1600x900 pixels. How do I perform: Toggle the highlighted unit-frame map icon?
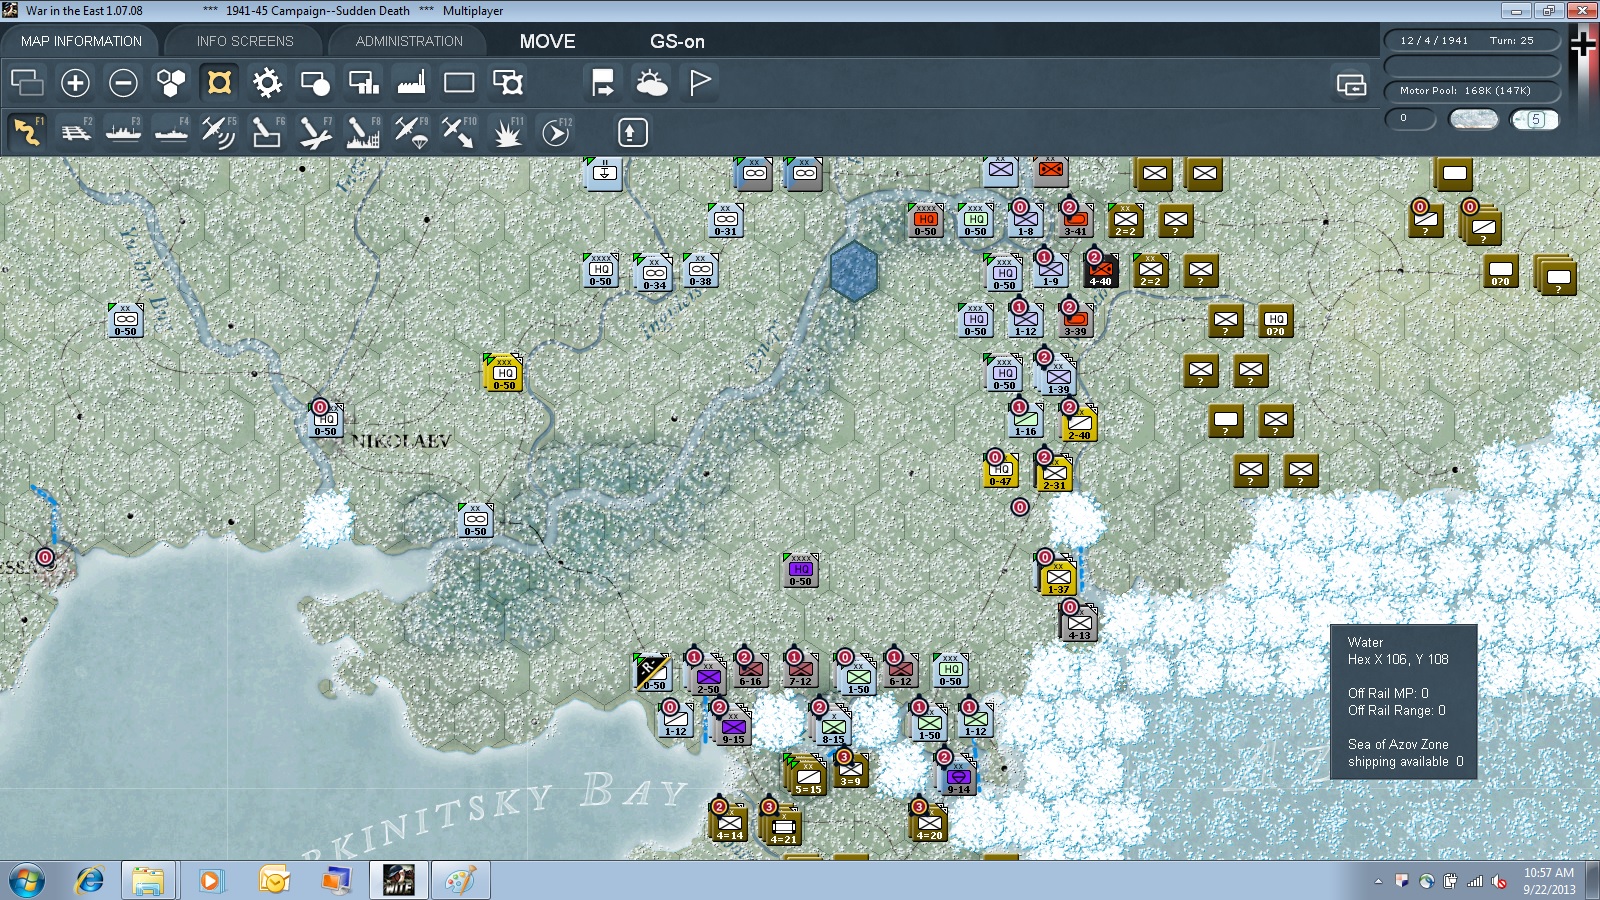pos(219,82)
